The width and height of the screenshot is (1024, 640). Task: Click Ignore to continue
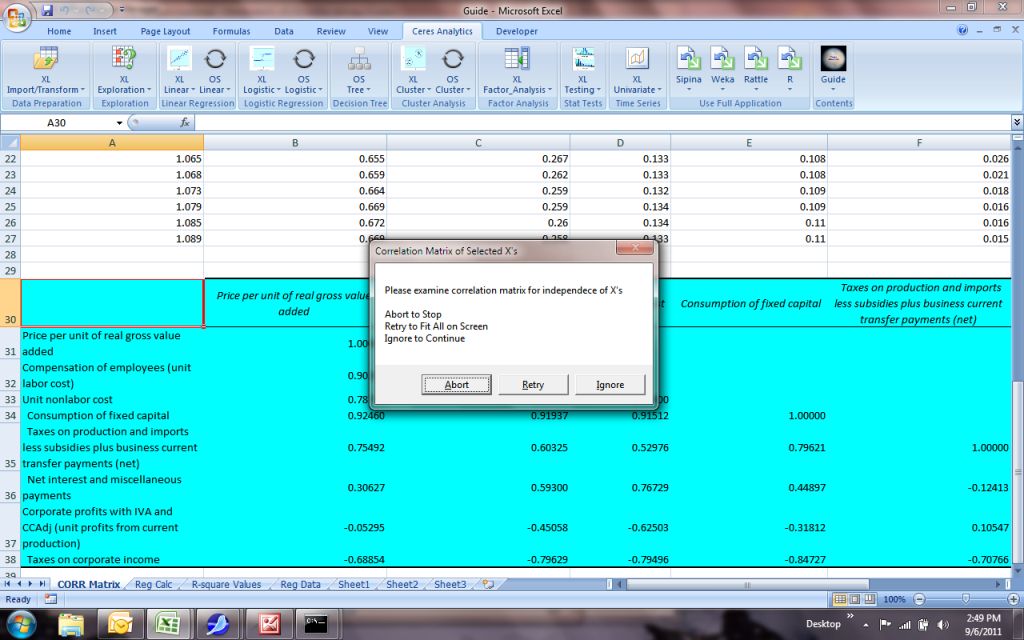tap(610, 385)
